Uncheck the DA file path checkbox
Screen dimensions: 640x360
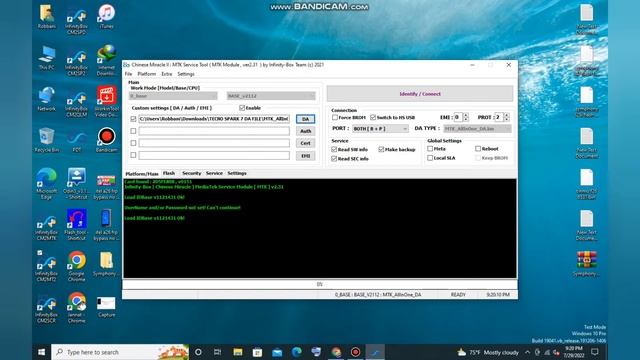tap(133, 119)
